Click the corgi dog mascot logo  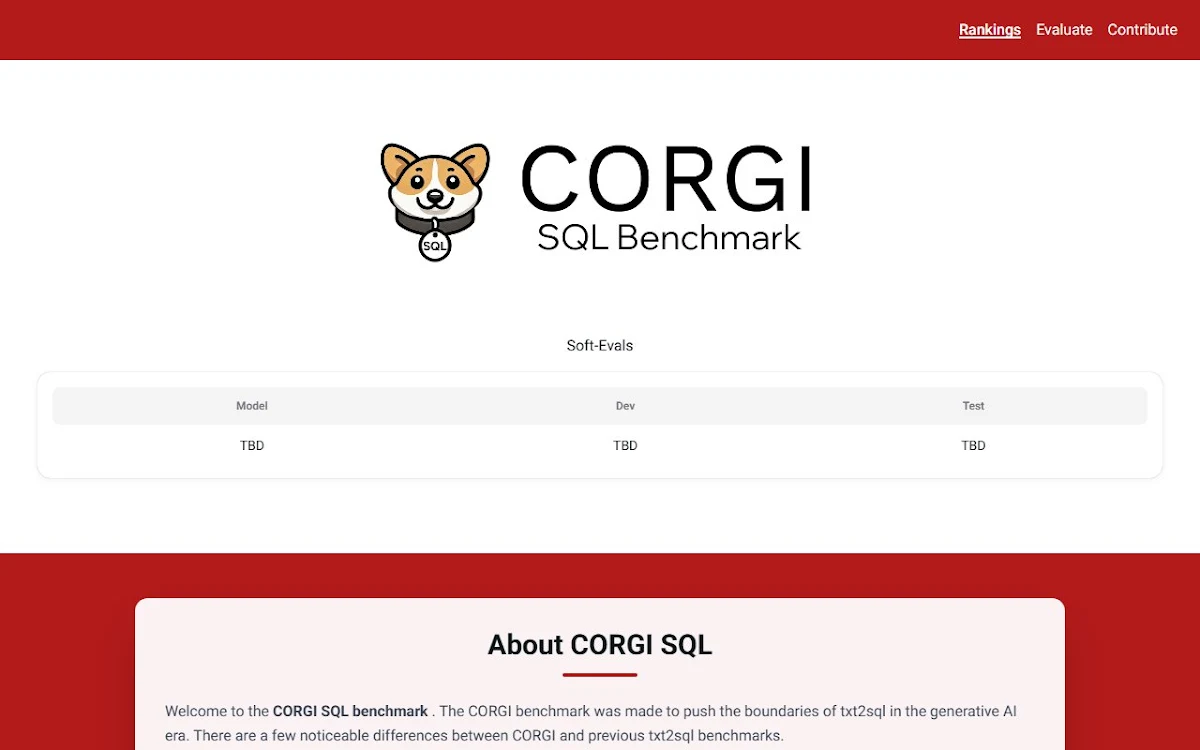436,202
